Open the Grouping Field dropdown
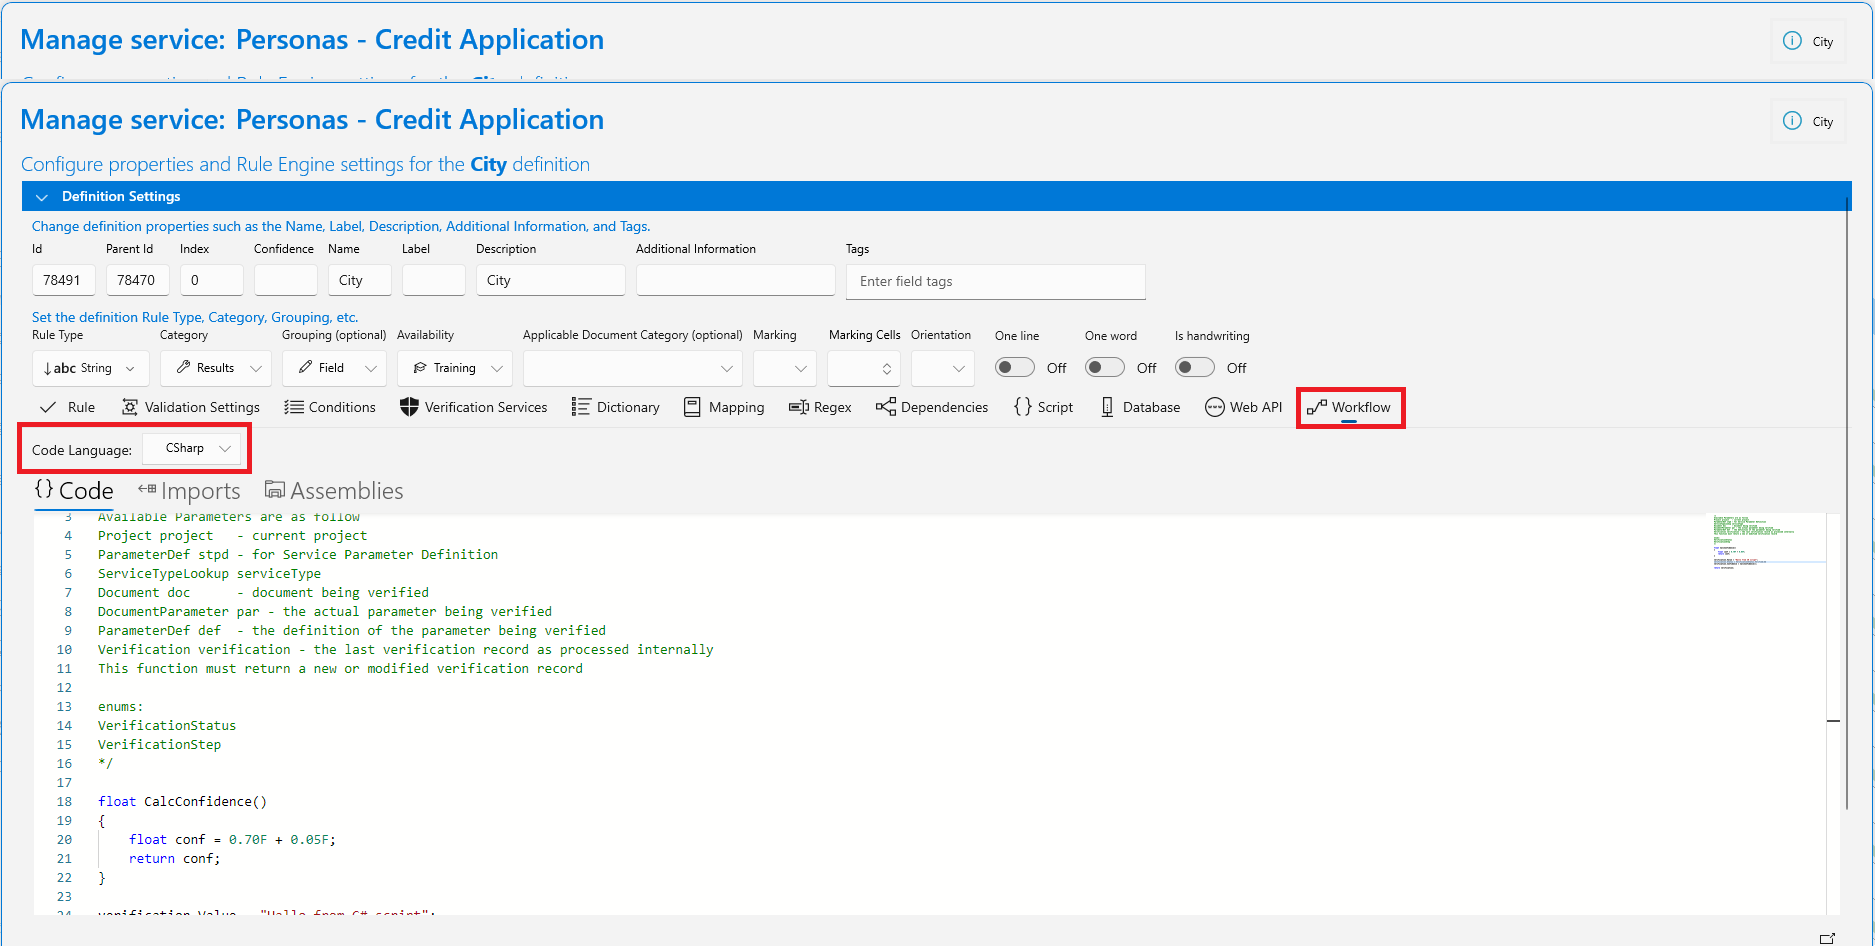The image size is (1875, 946). pyautogui.click(x=334, y=368)
